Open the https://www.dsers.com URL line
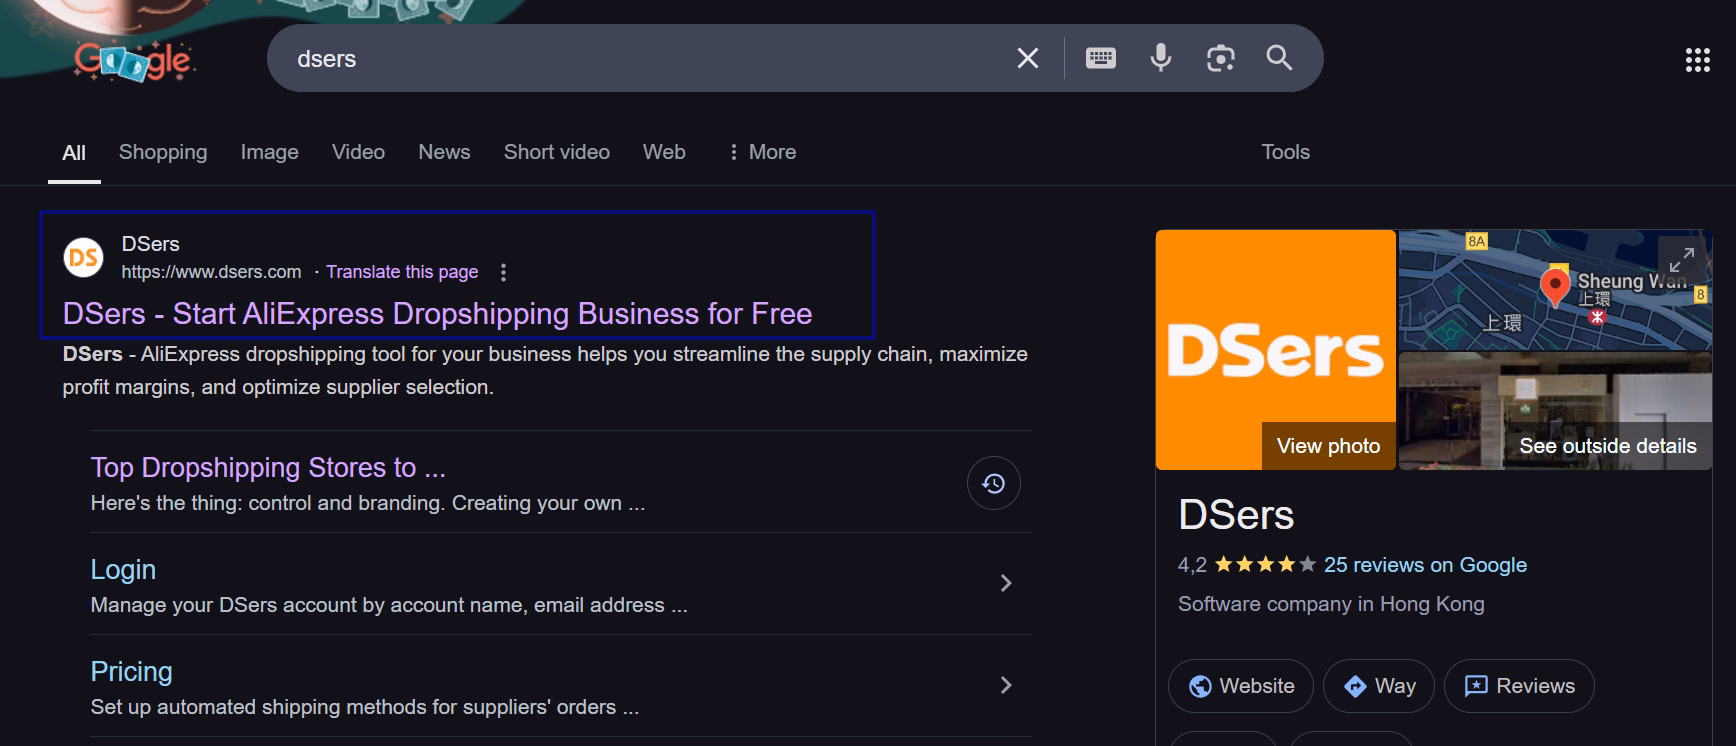This screenshot has height=746, width=1736. (x=211, y=272)
